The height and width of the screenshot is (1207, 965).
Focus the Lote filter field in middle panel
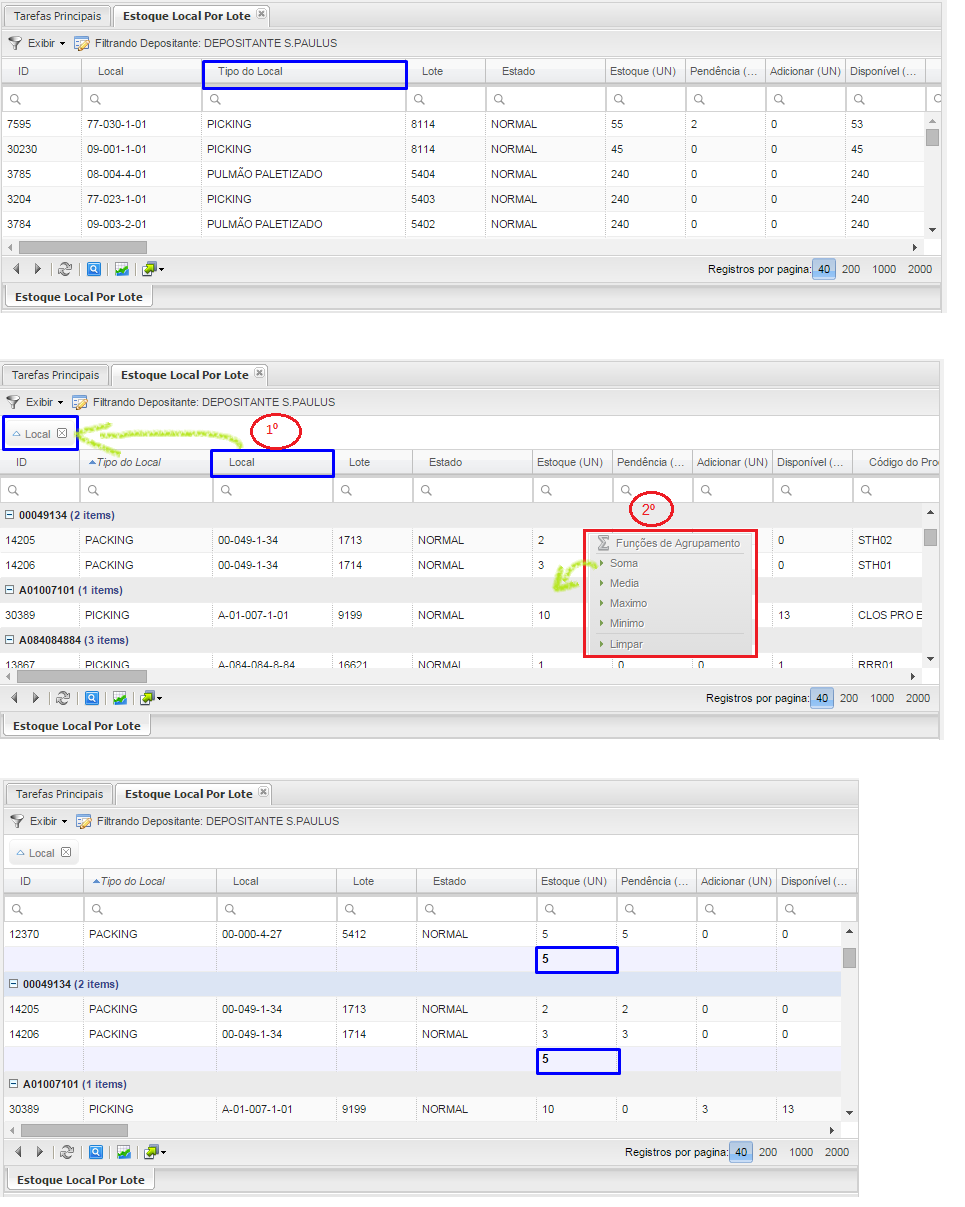click(x=372, y=490)
